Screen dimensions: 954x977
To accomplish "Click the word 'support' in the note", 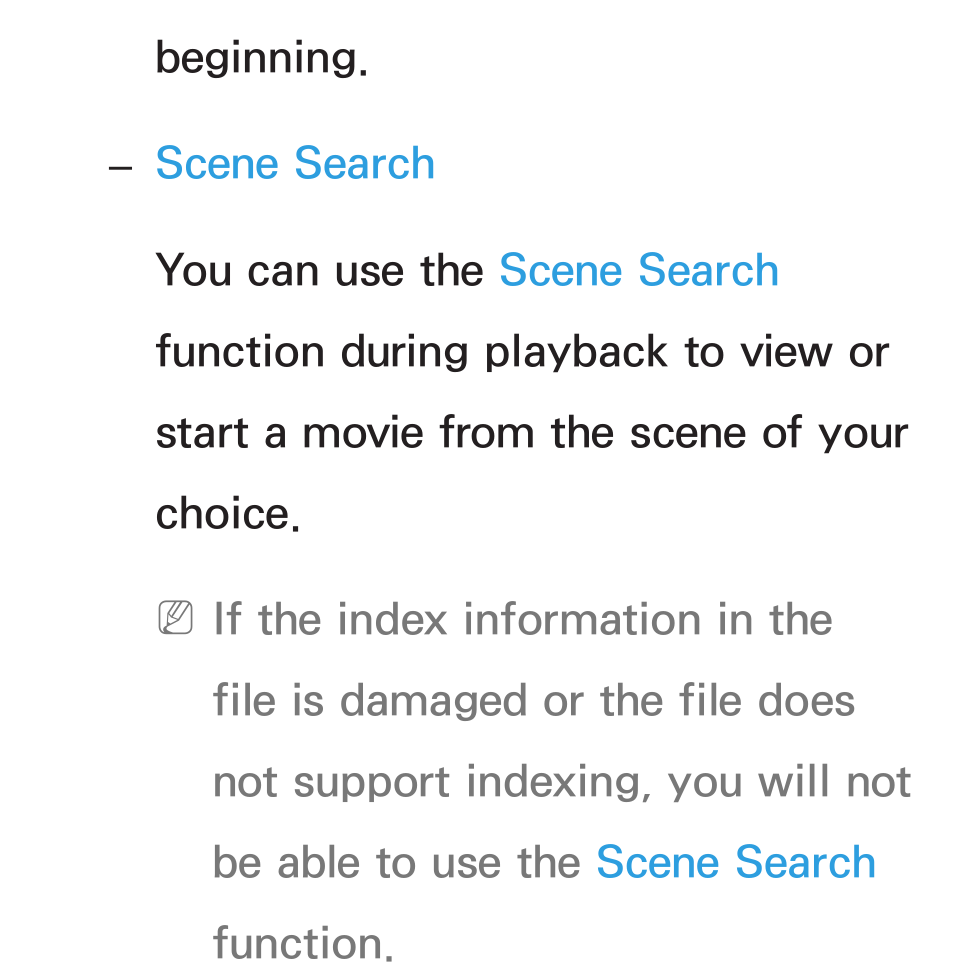I will 371,784.
